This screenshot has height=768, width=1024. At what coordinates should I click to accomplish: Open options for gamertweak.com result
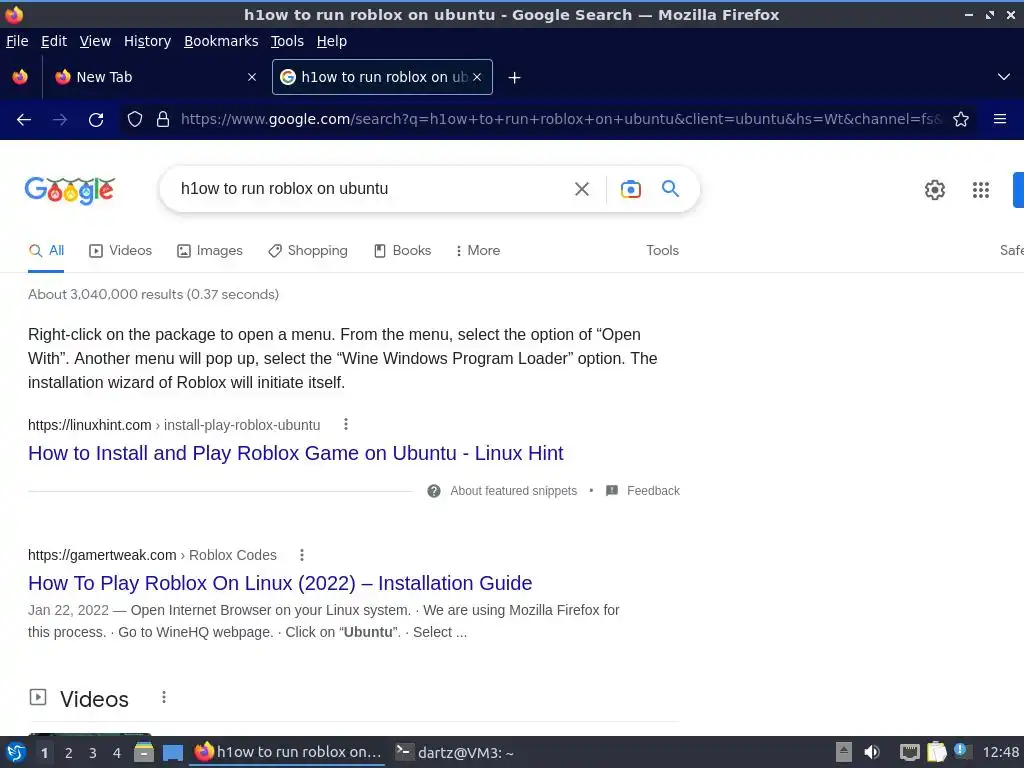tap(302, 554)
